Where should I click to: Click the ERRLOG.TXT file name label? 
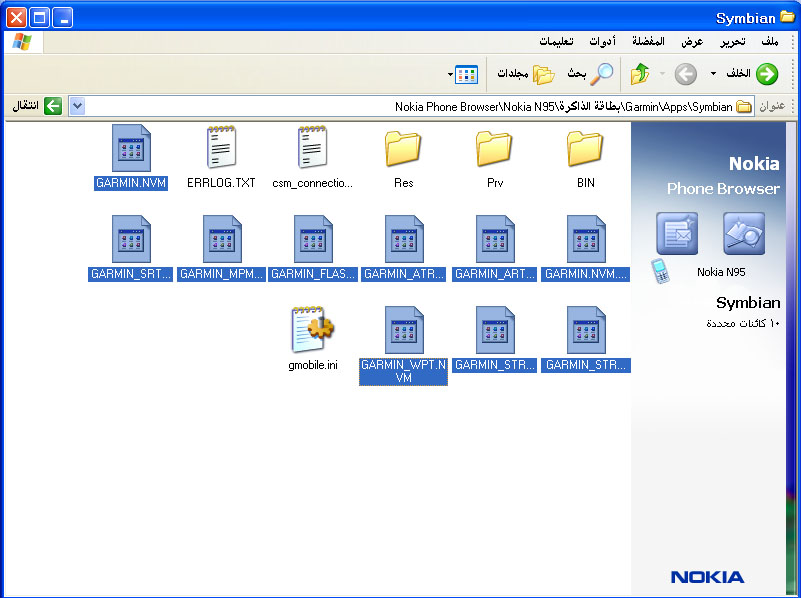tap(221, 183)
